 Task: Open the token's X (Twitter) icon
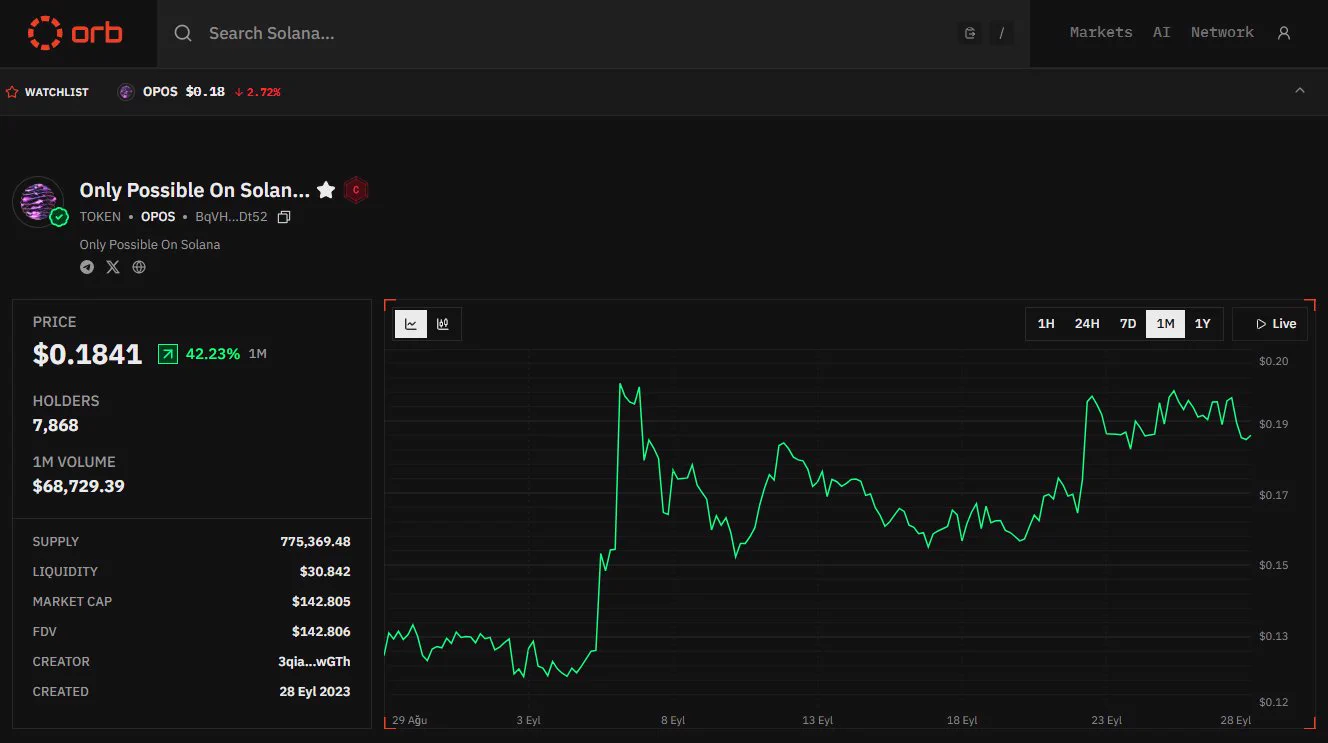point(113,267)
